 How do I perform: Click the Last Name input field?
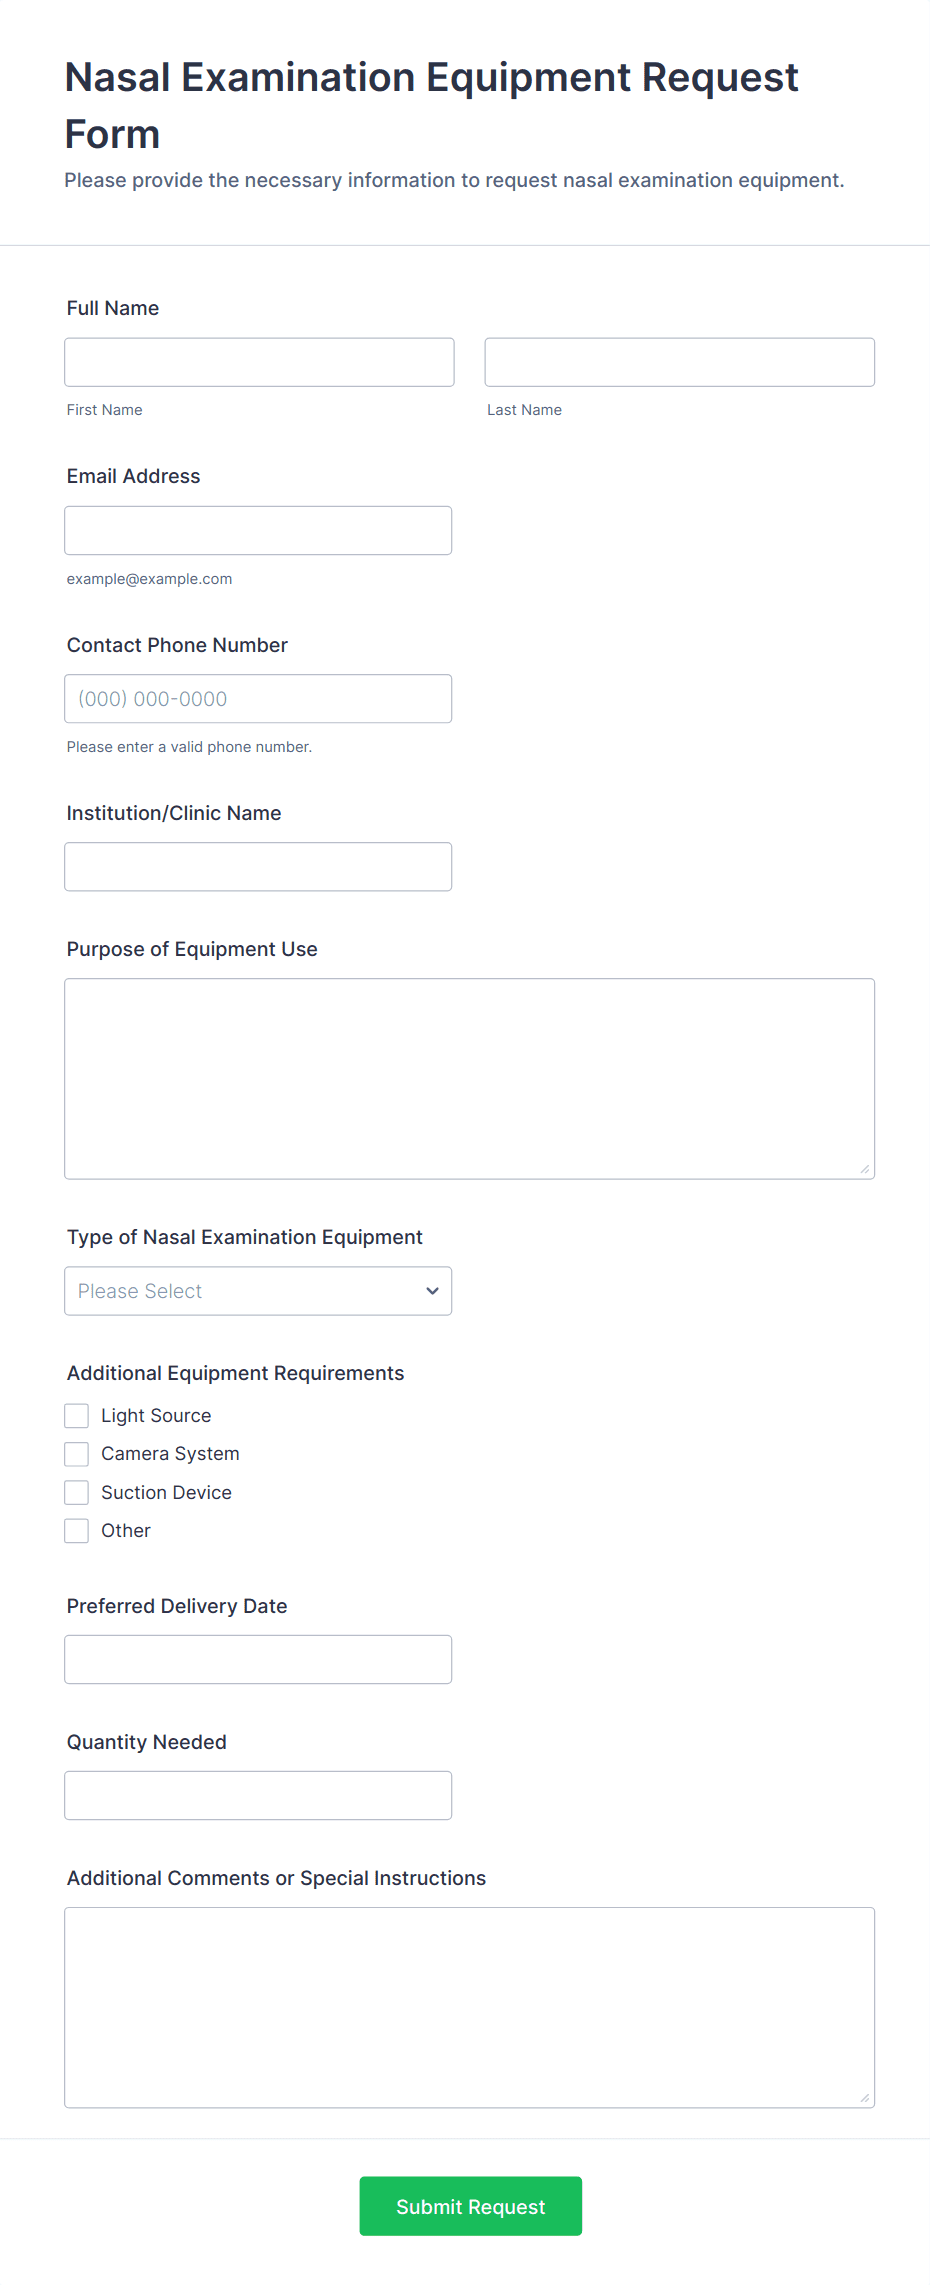[x=680, y=362]
